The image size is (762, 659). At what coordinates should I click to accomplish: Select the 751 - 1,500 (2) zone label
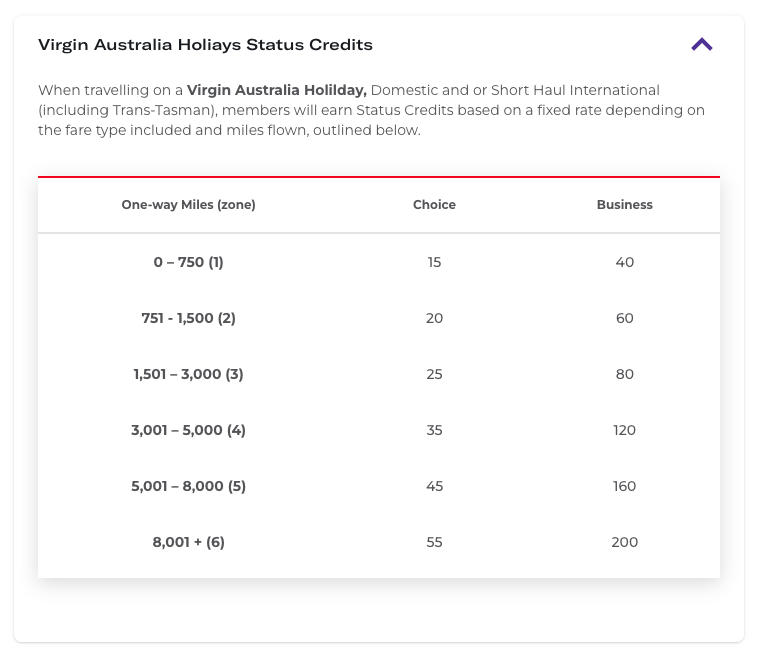tap(189, 318)
